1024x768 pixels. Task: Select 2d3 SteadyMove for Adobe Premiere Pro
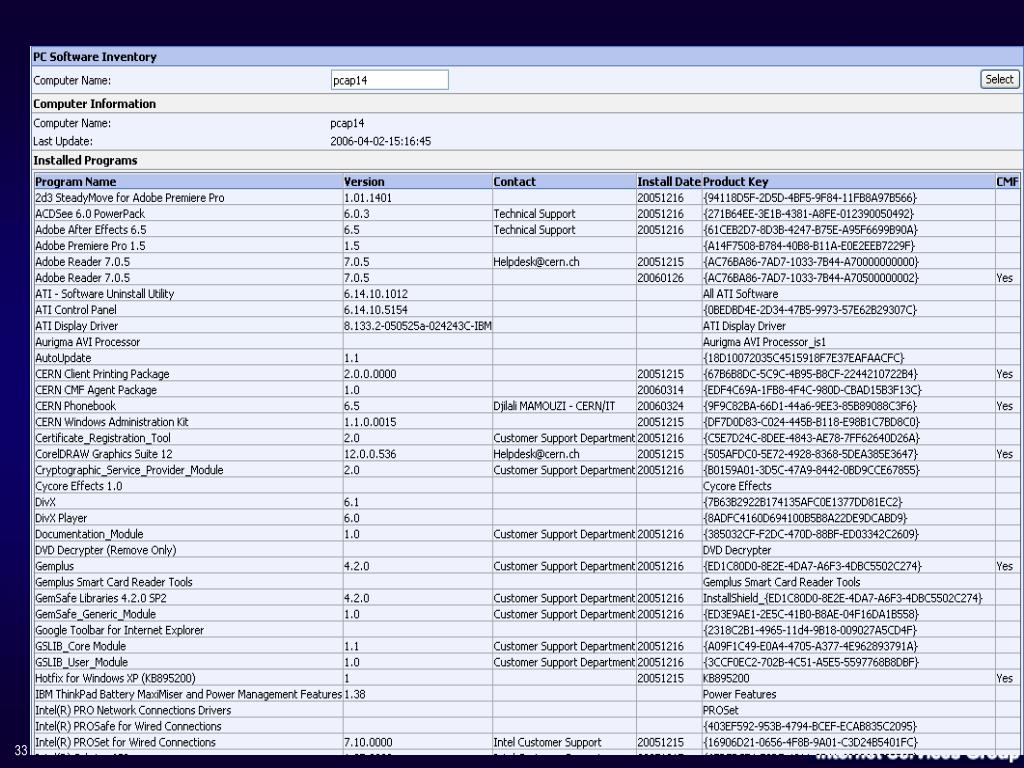[130, 198]
